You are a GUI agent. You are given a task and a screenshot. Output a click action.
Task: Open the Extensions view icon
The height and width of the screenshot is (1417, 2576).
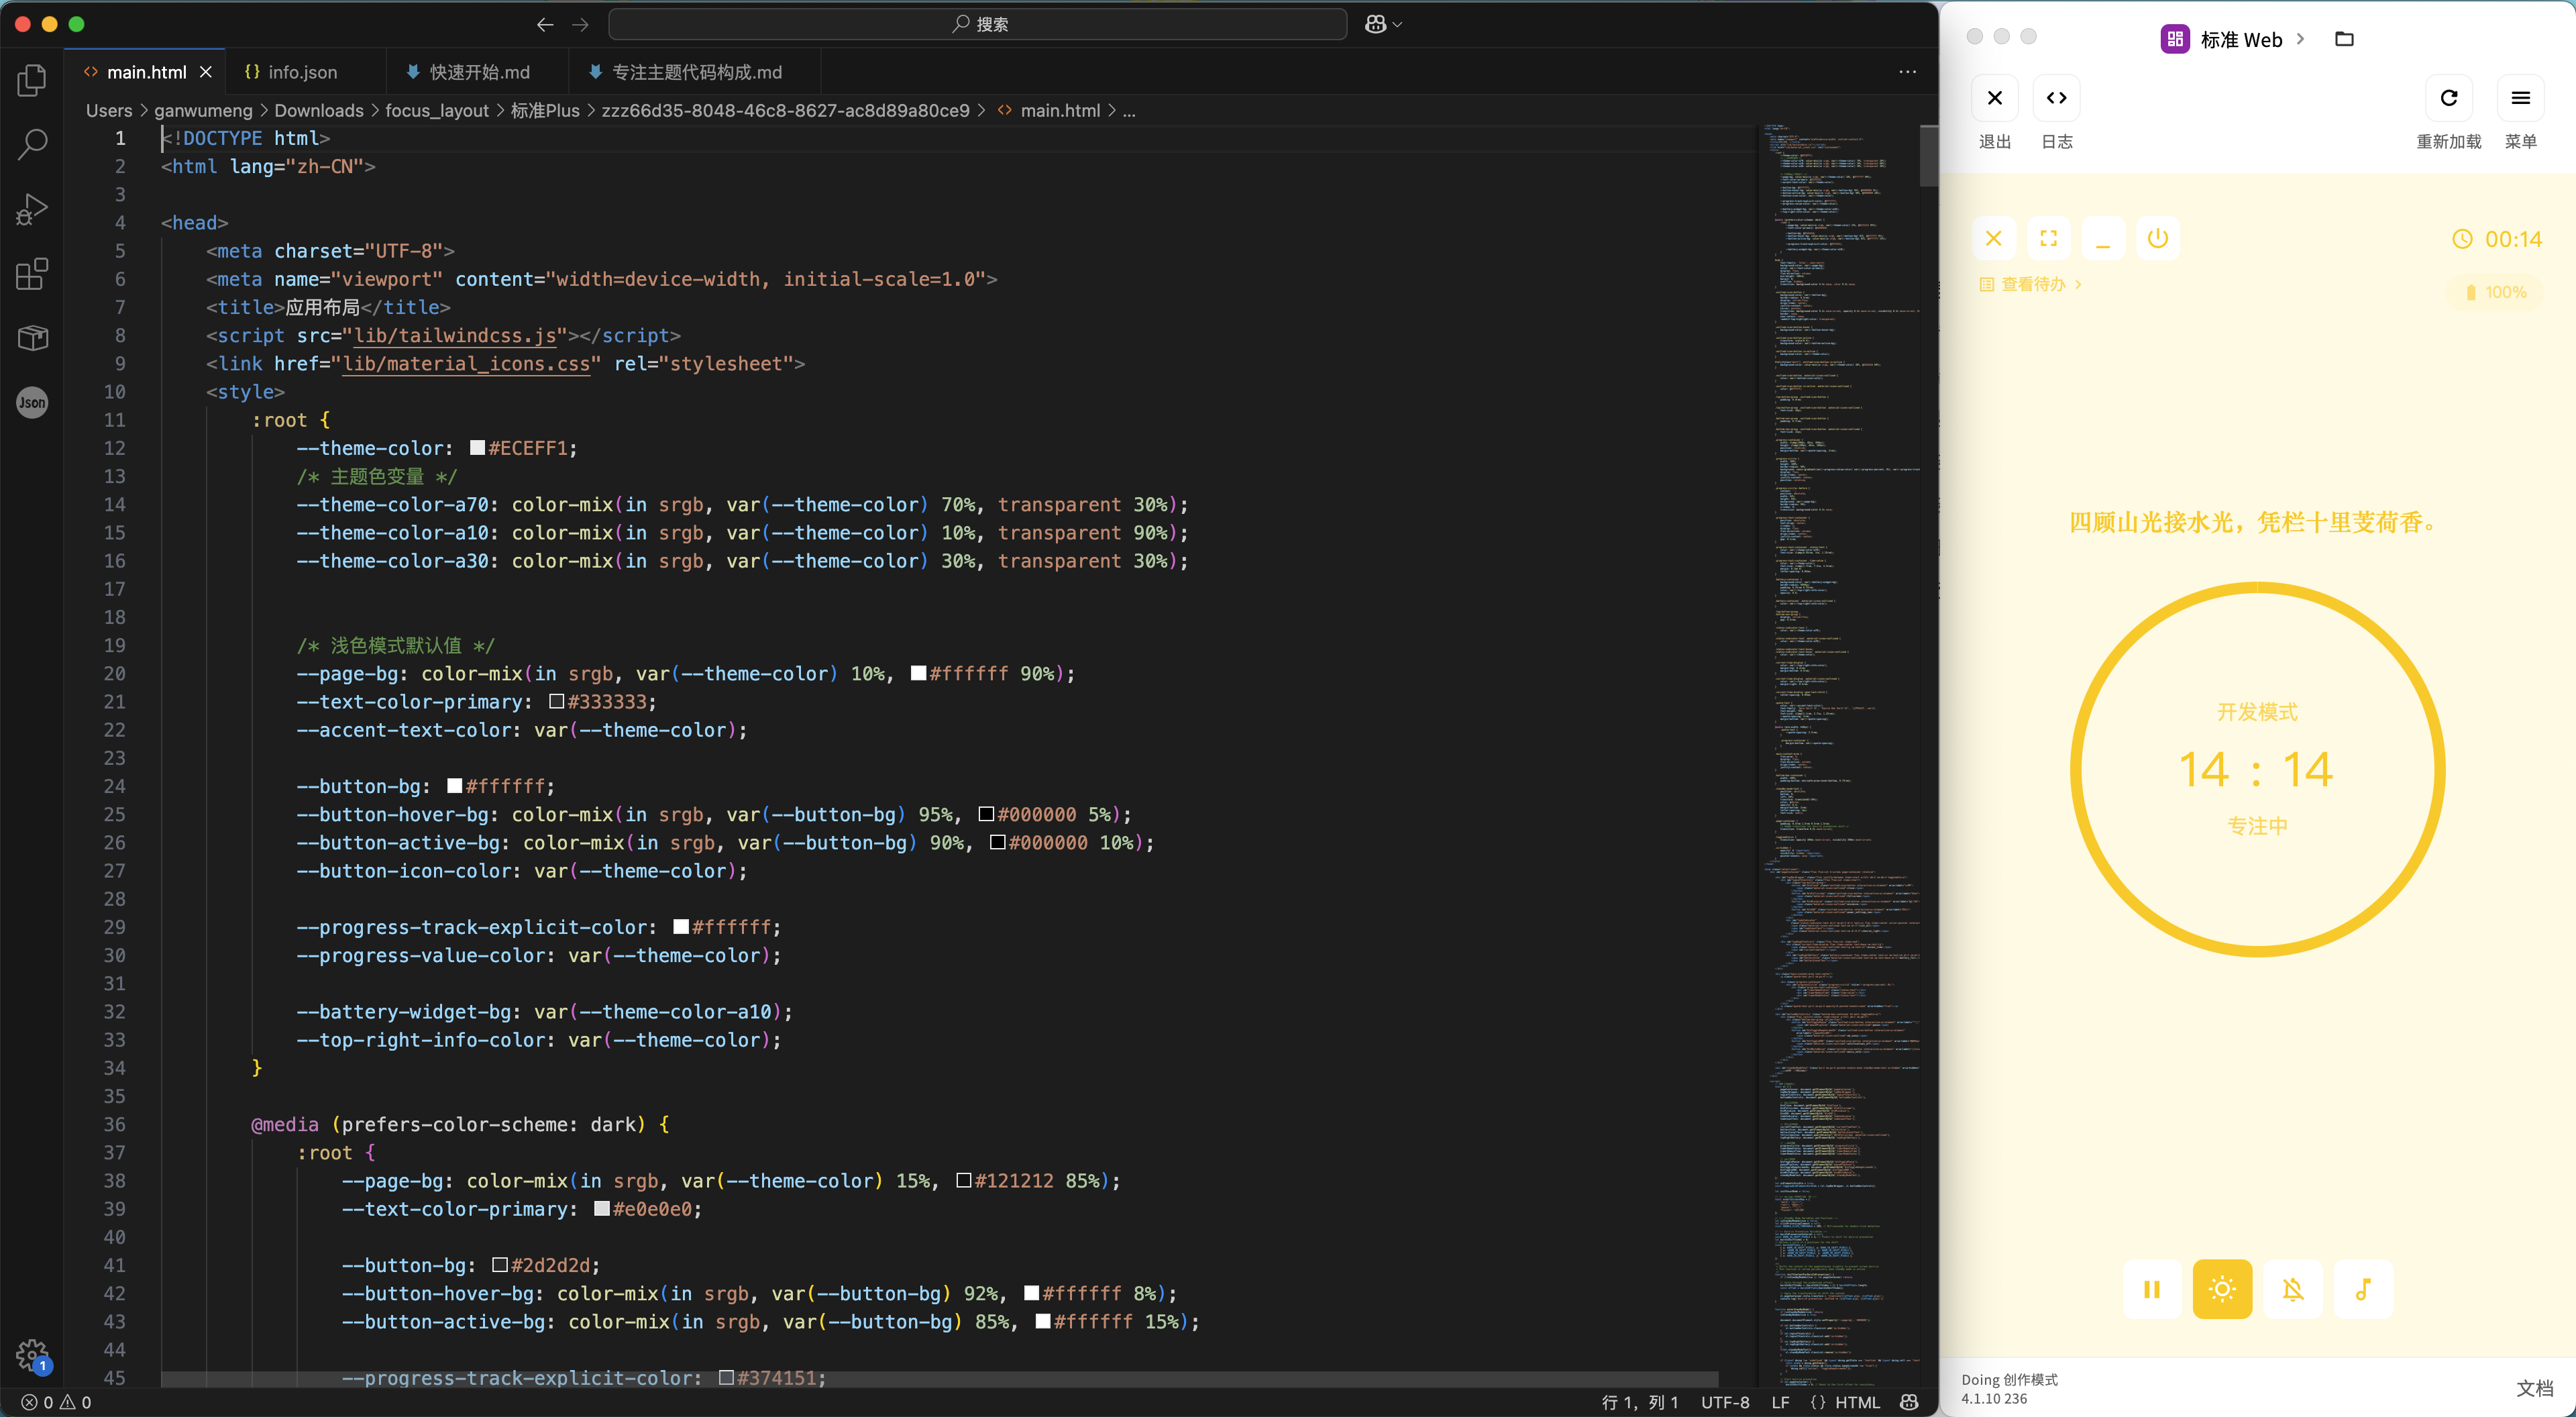[x=32, y=274]
